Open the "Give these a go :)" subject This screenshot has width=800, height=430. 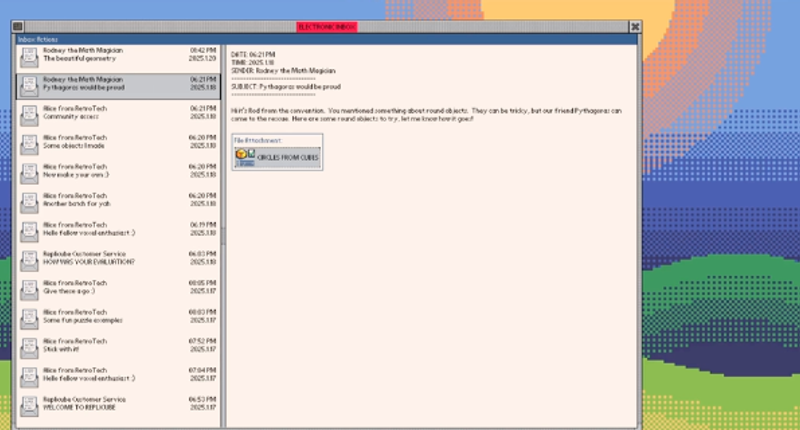point(69,291)
